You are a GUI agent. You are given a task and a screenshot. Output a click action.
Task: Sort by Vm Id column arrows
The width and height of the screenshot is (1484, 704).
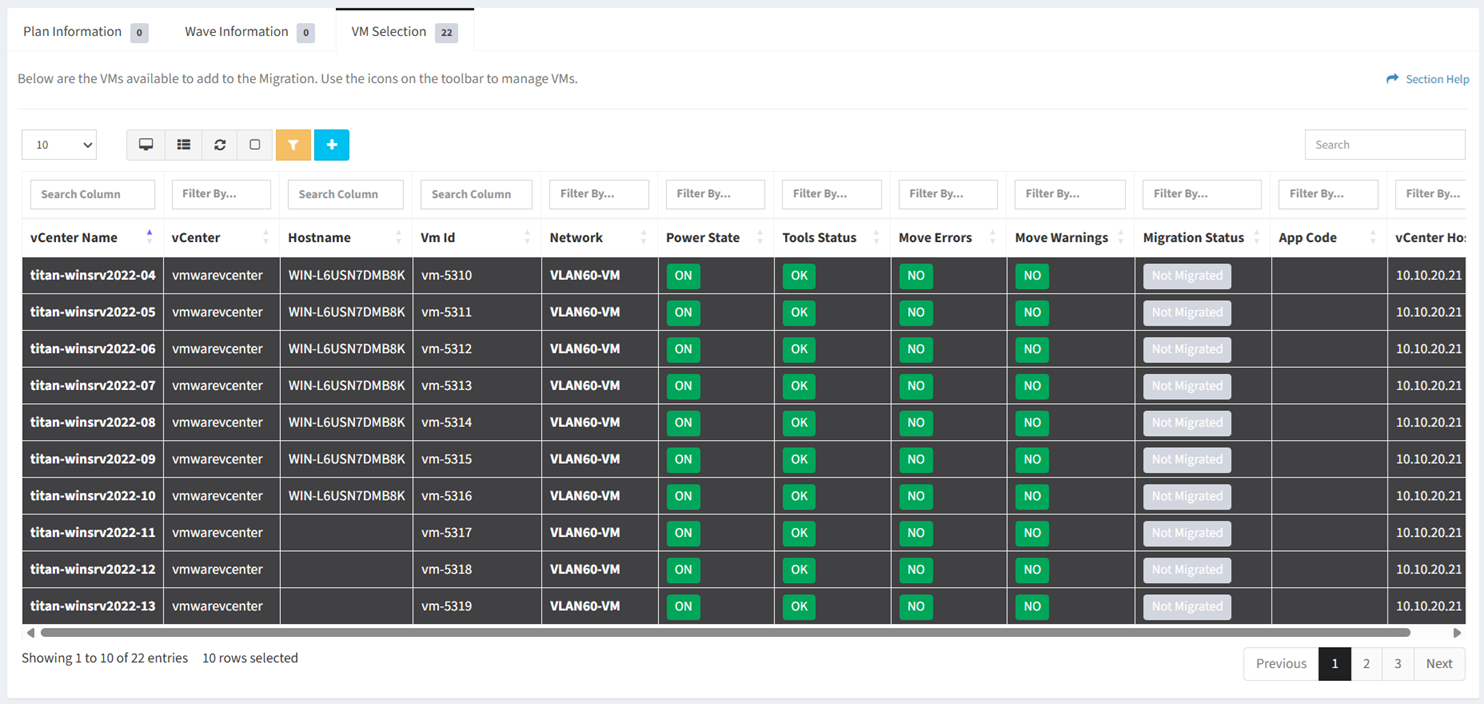[x=528, y=237]
